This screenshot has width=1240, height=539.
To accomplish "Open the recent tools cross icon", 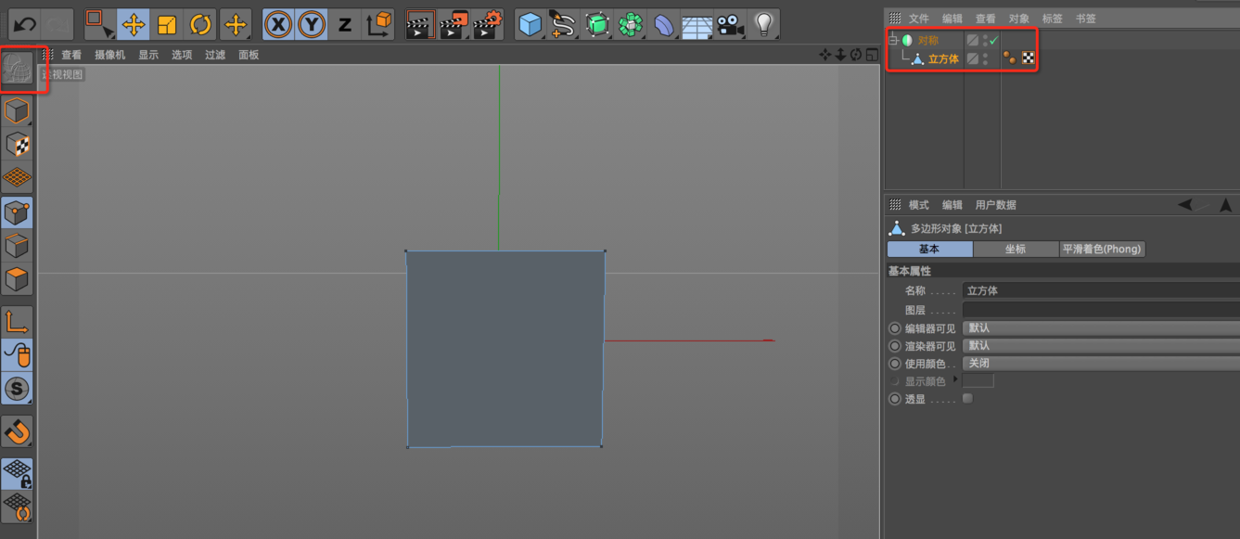I will (x=235, y=24).
